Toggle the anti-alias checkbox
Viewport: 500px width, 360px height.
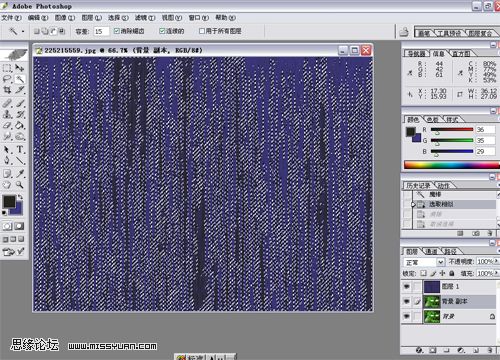pyautogui.click(x=116, y=31)
